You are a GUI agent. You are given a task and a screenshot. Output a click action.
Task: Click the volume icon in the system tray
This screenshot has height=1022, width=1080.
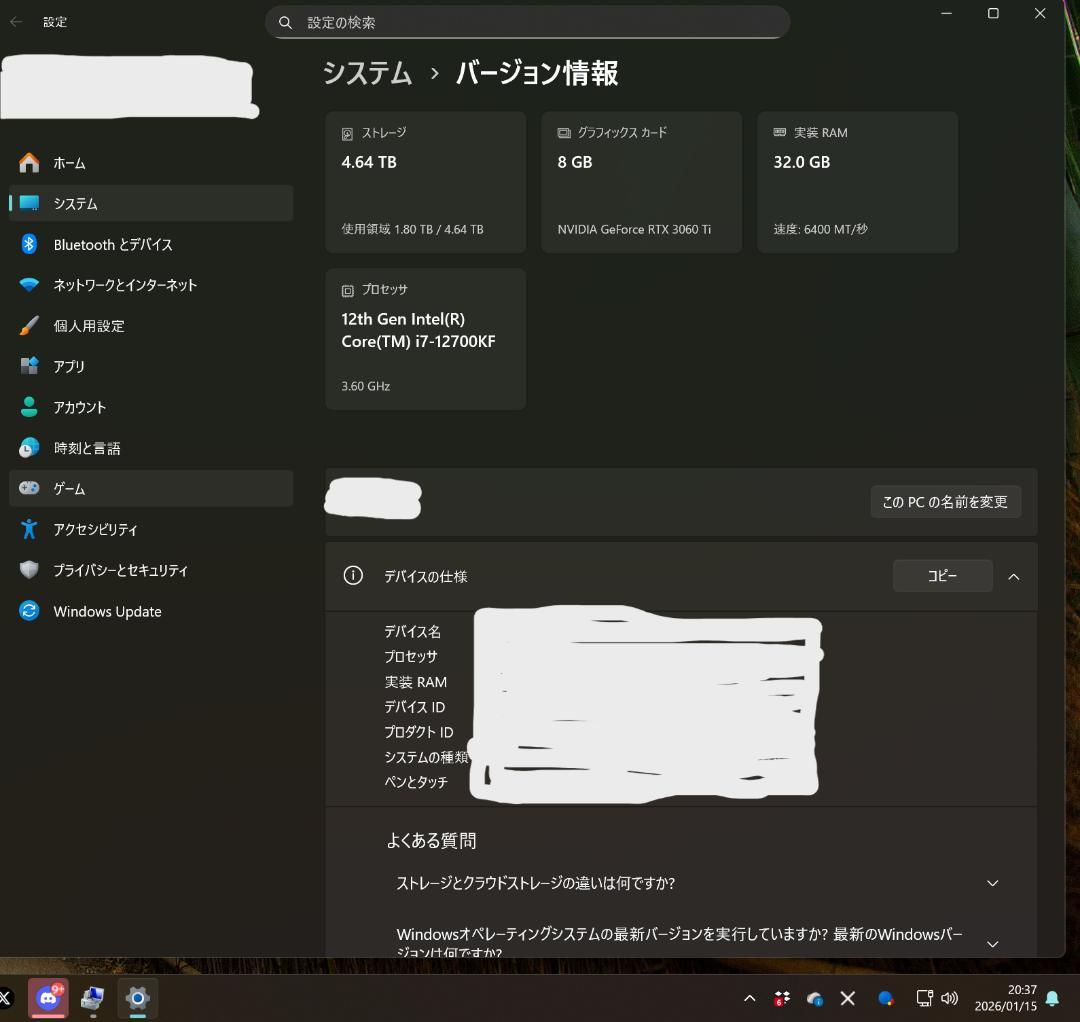[948, 997]
